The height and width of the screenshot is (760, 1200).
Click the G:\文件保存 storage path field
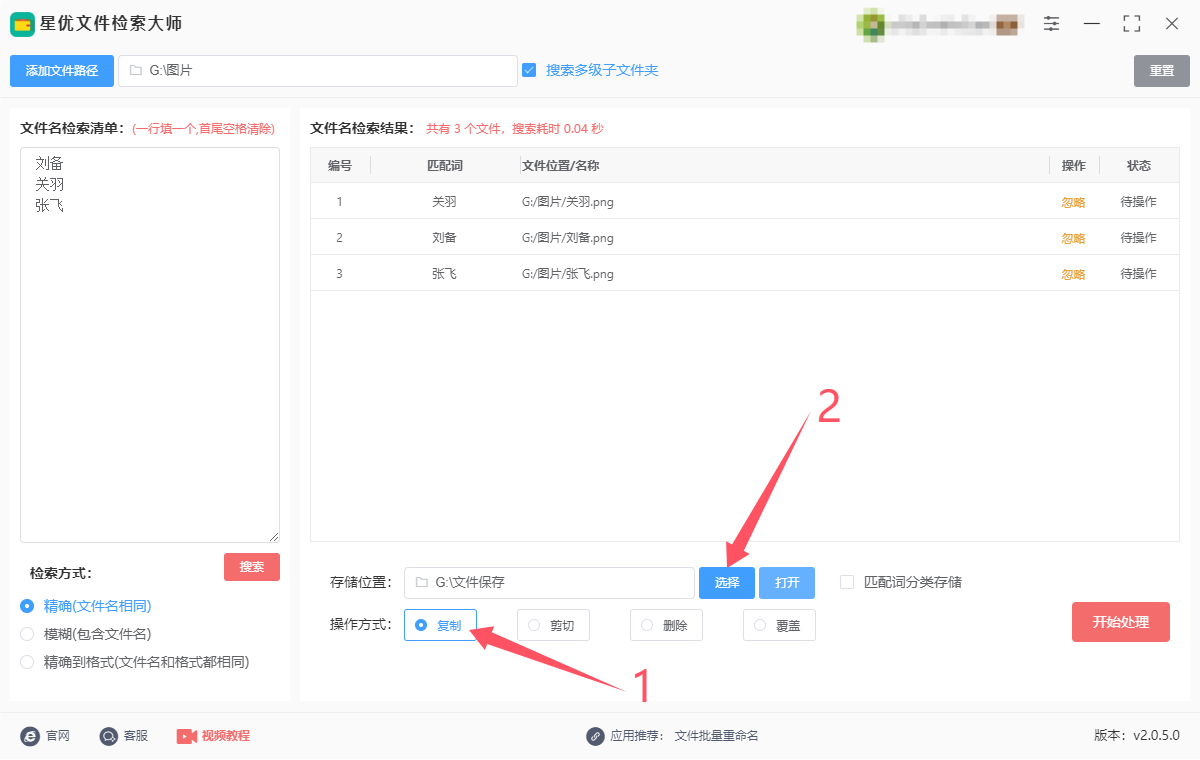tap(549, 583)
